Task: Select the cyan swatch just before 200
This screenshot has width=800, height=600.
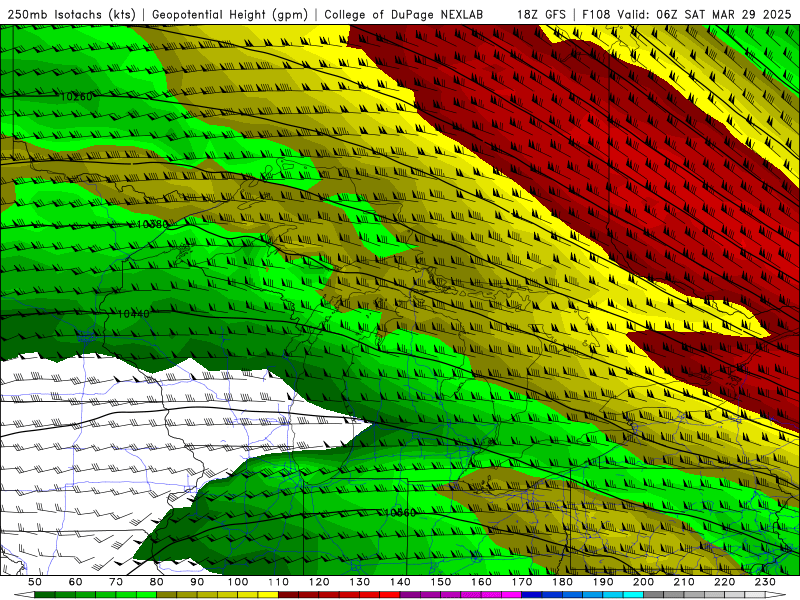Action: point(634,595)
